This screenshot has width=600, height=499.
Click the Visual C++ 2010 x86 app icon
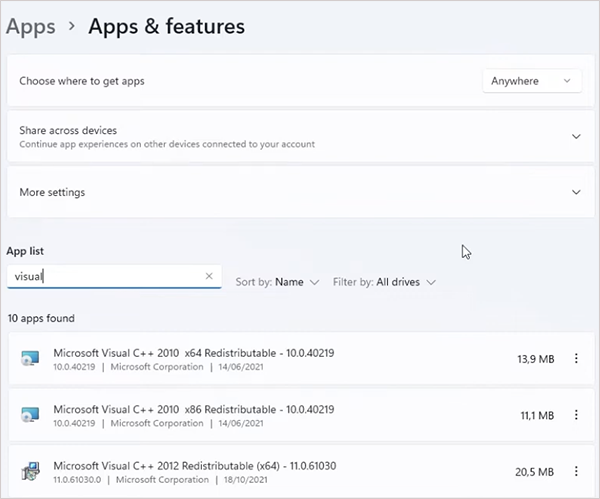click(x=30, y=415)
